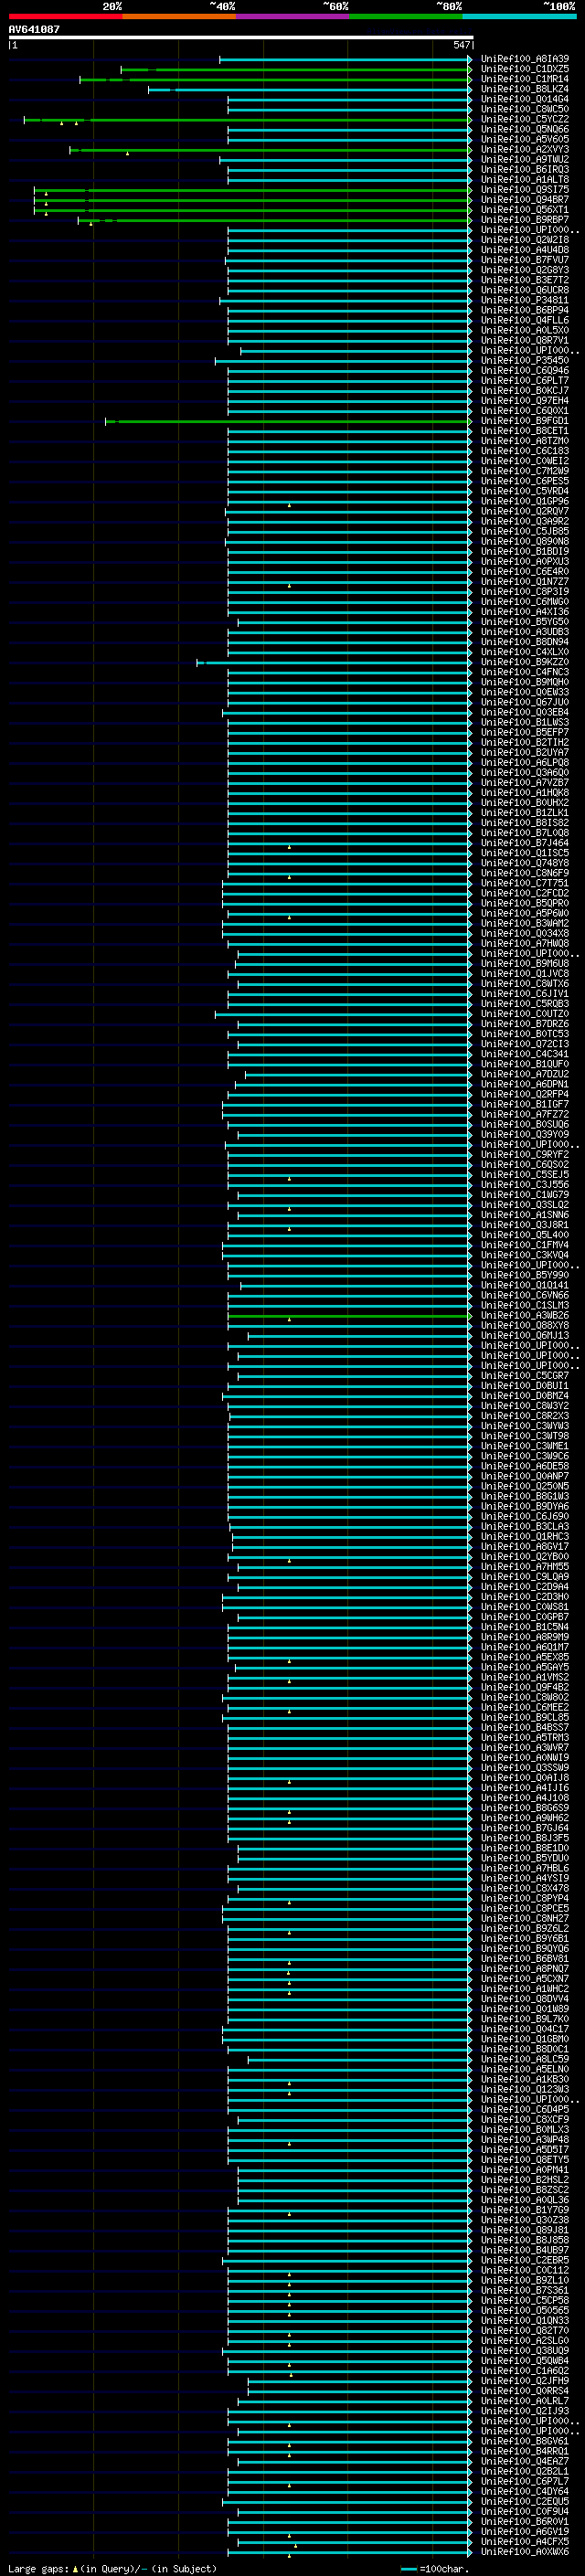The height and width of the screenshot is (2576, 585).
Task: Select the query name AV641087
Action: point(34,29)
